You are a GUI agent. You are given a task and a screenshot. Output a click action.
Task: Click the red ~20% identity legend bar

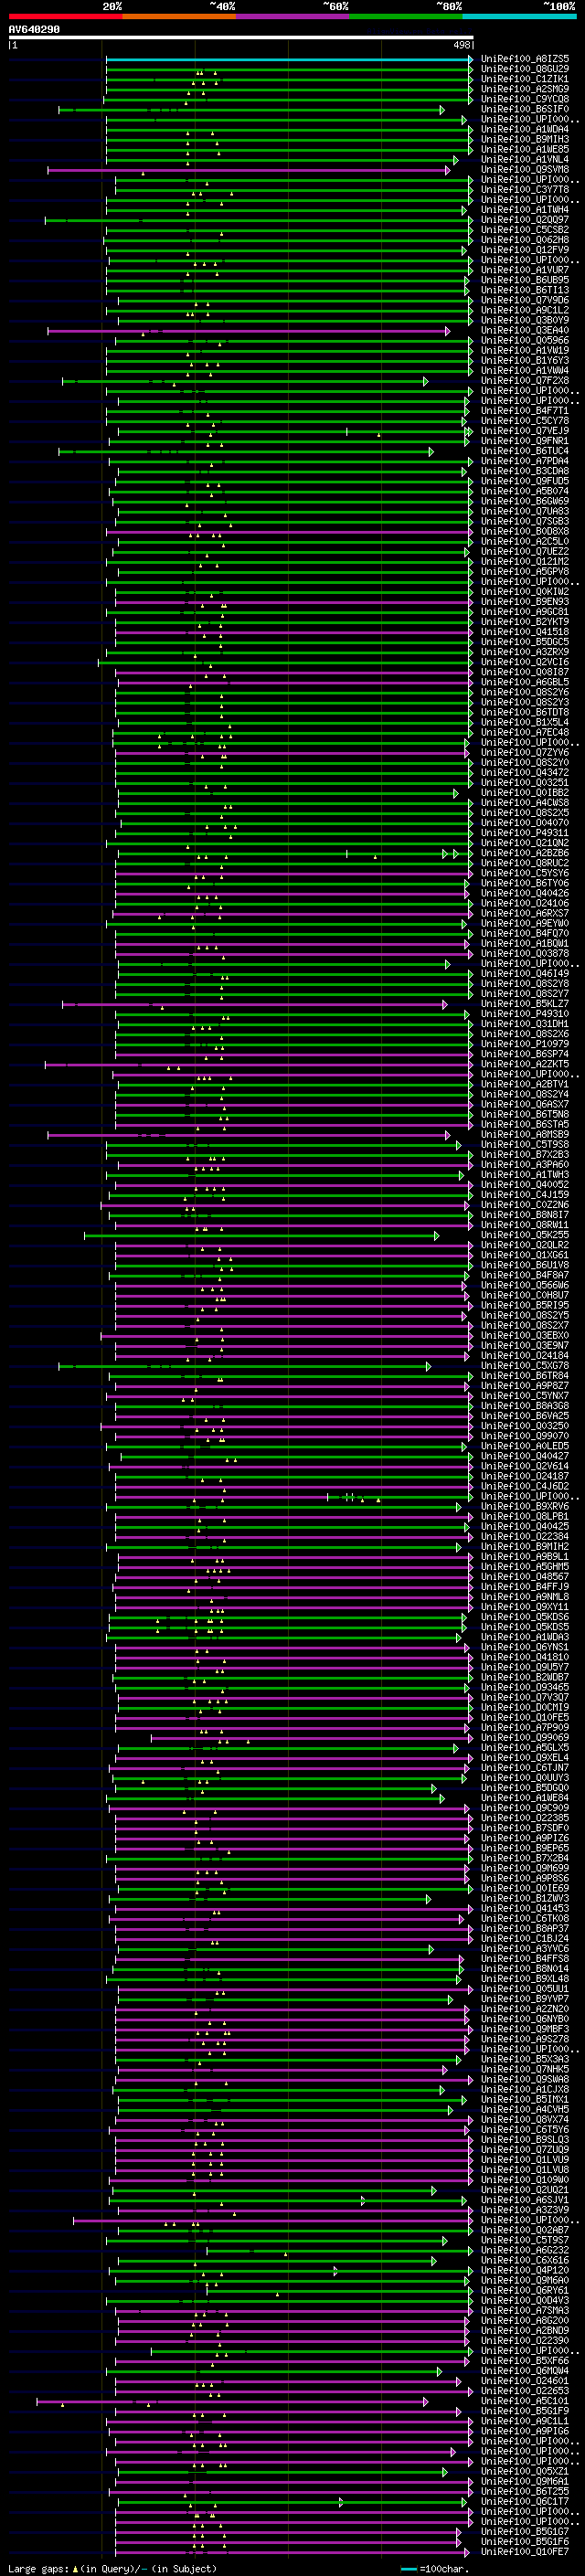tap(65, 16)
